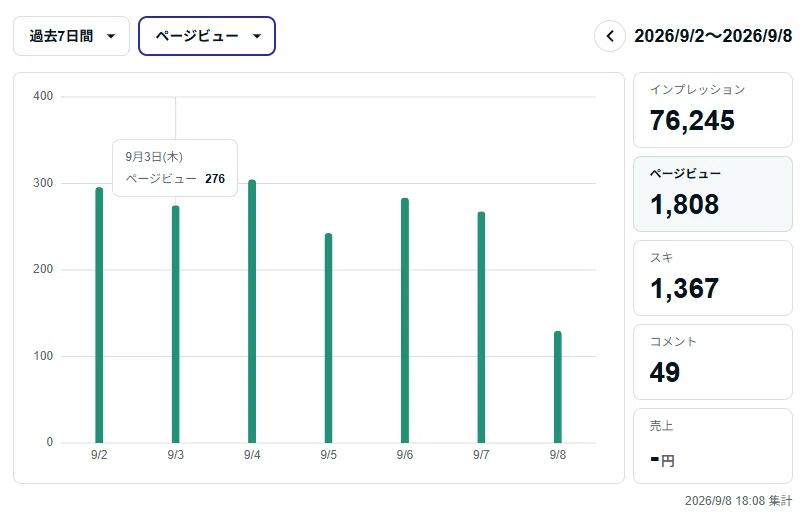Select the スキ 1,367 card
The image size is (810, 518).
713,278
